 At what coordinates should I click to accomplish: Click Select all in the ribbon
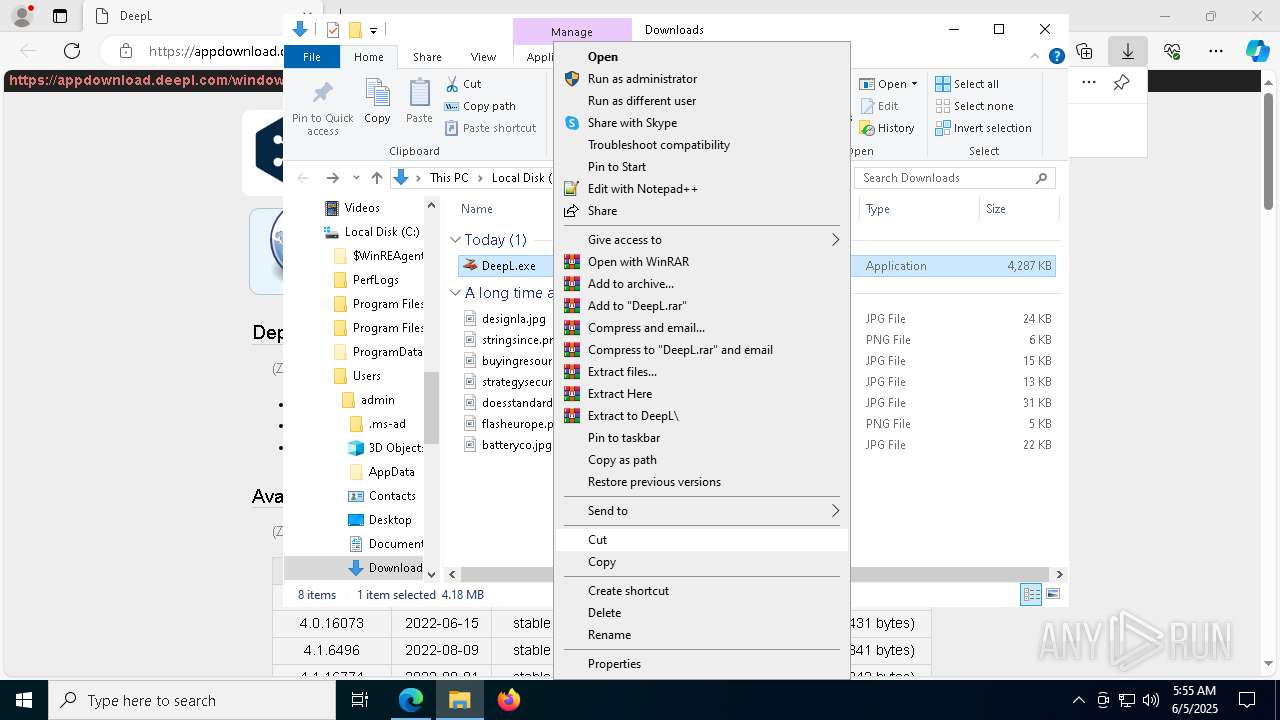[967, 84]
